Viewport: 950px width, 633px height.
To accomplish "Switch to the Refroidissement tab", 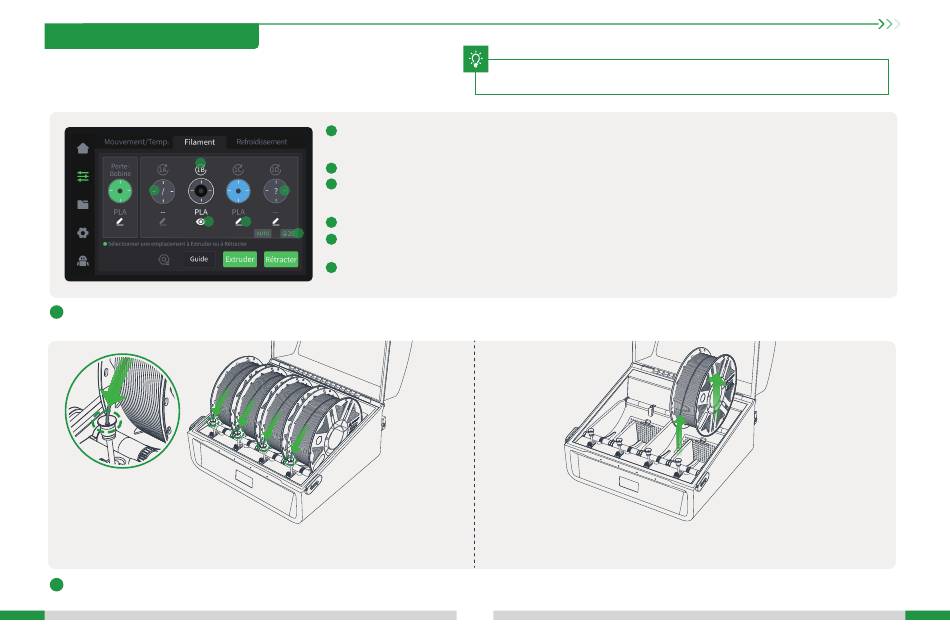I will pyautogui.click(x=262, y=142).
